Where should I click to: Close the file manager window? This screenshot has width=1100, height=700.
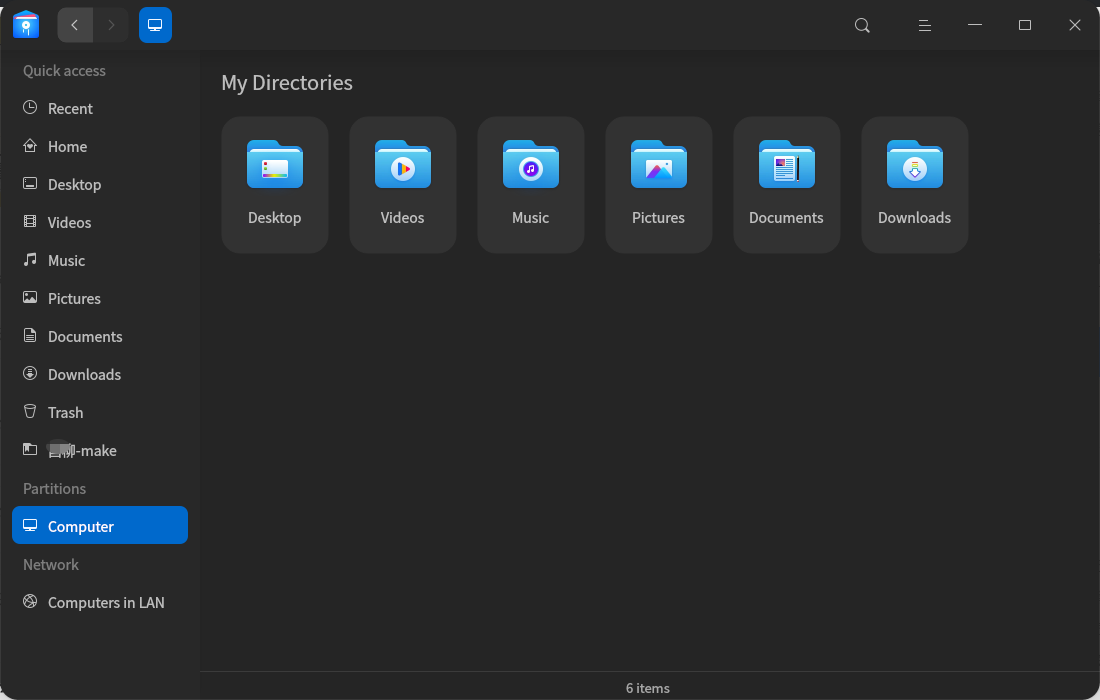pos(1075,25)
